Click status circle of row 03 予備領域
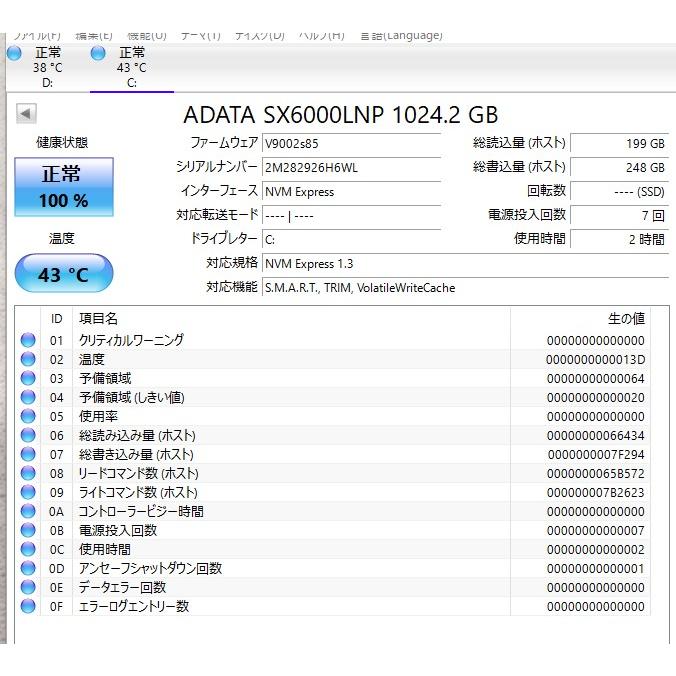Image resolution: width=676 pixels, height=676 pixels. tap(28, 378)
